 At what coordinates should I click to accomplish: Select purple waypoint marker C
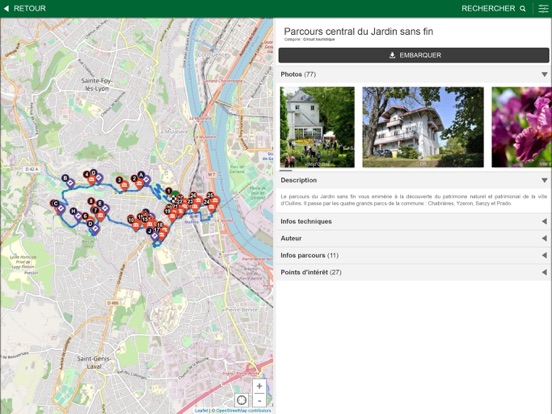click(60, 208)
